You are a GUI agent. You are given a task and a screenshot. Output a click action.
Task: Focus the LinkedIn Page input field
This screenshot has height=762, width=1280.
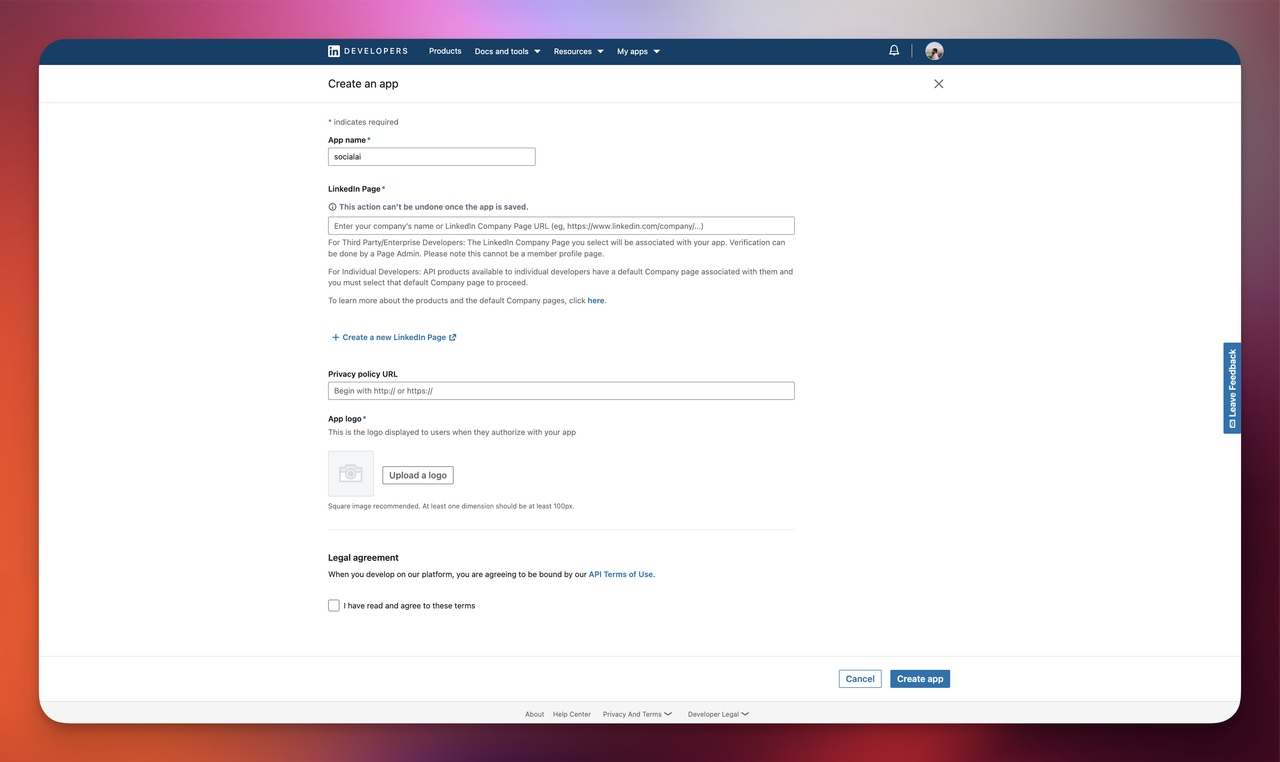click(561, 226)
